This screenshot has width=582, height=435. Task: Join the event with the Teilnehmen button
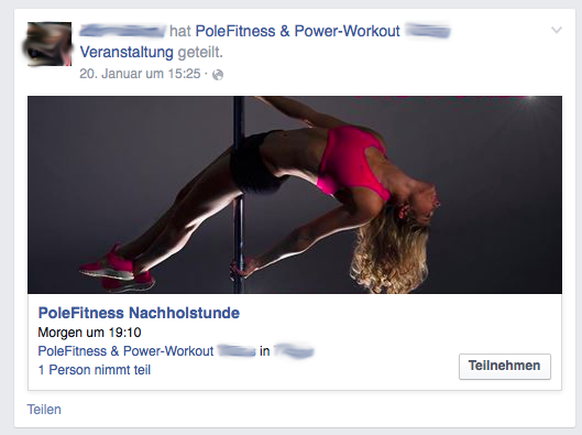point(505,366)
